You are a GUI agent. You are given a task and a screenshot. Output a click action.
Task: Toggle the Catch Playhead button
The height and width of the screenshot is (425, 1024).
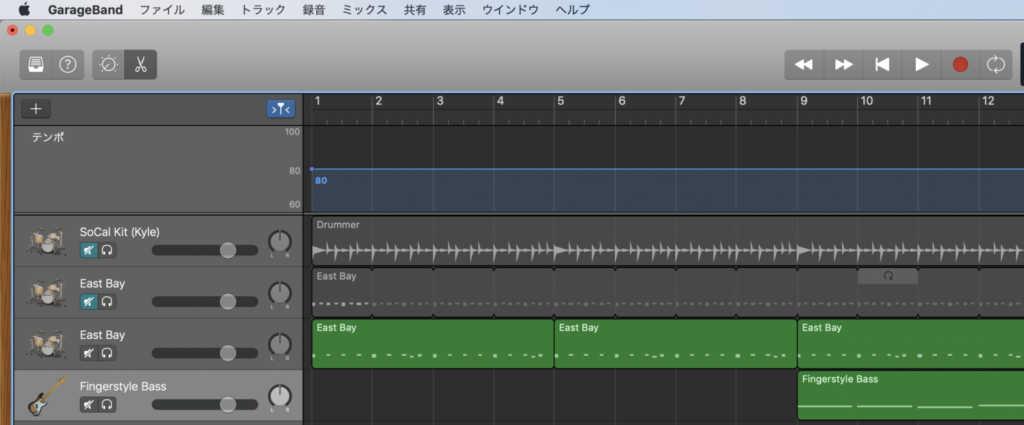pos(281,109)
